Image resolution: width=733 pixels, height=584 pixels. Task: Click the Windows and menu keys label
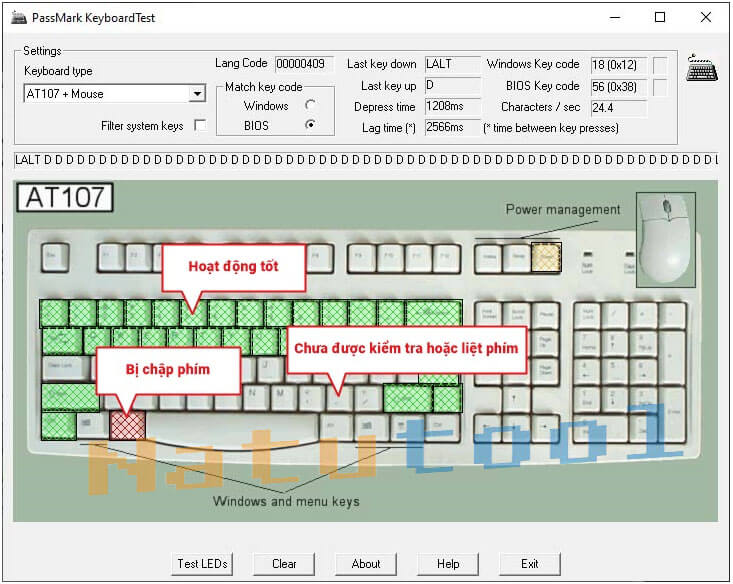tap(286, 501)
